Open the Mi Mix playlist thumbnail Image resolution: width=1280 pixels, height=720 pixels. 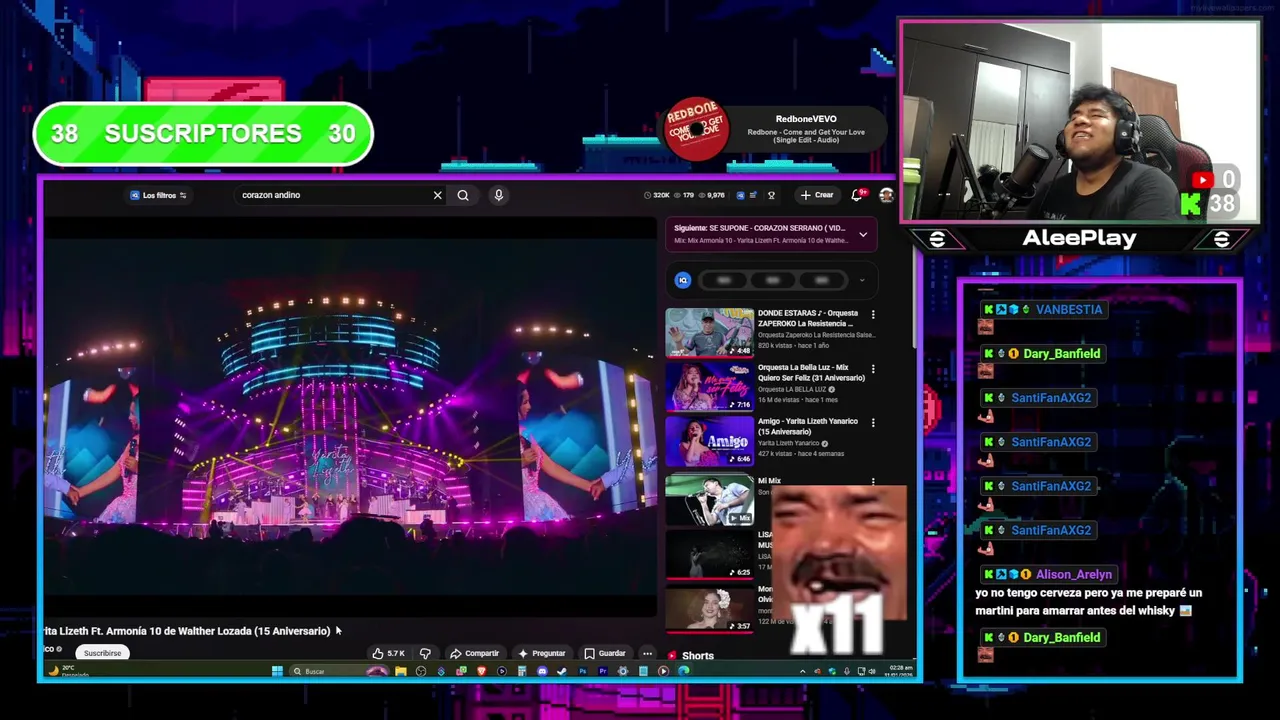[x=710, y=500]
